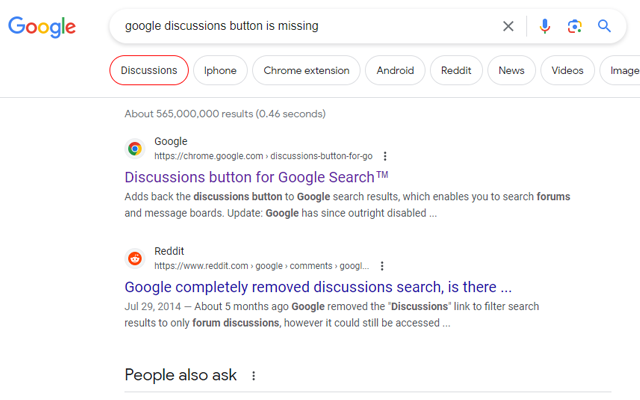
Task: Select the Images filter chip
Action: tap(620, 70)
